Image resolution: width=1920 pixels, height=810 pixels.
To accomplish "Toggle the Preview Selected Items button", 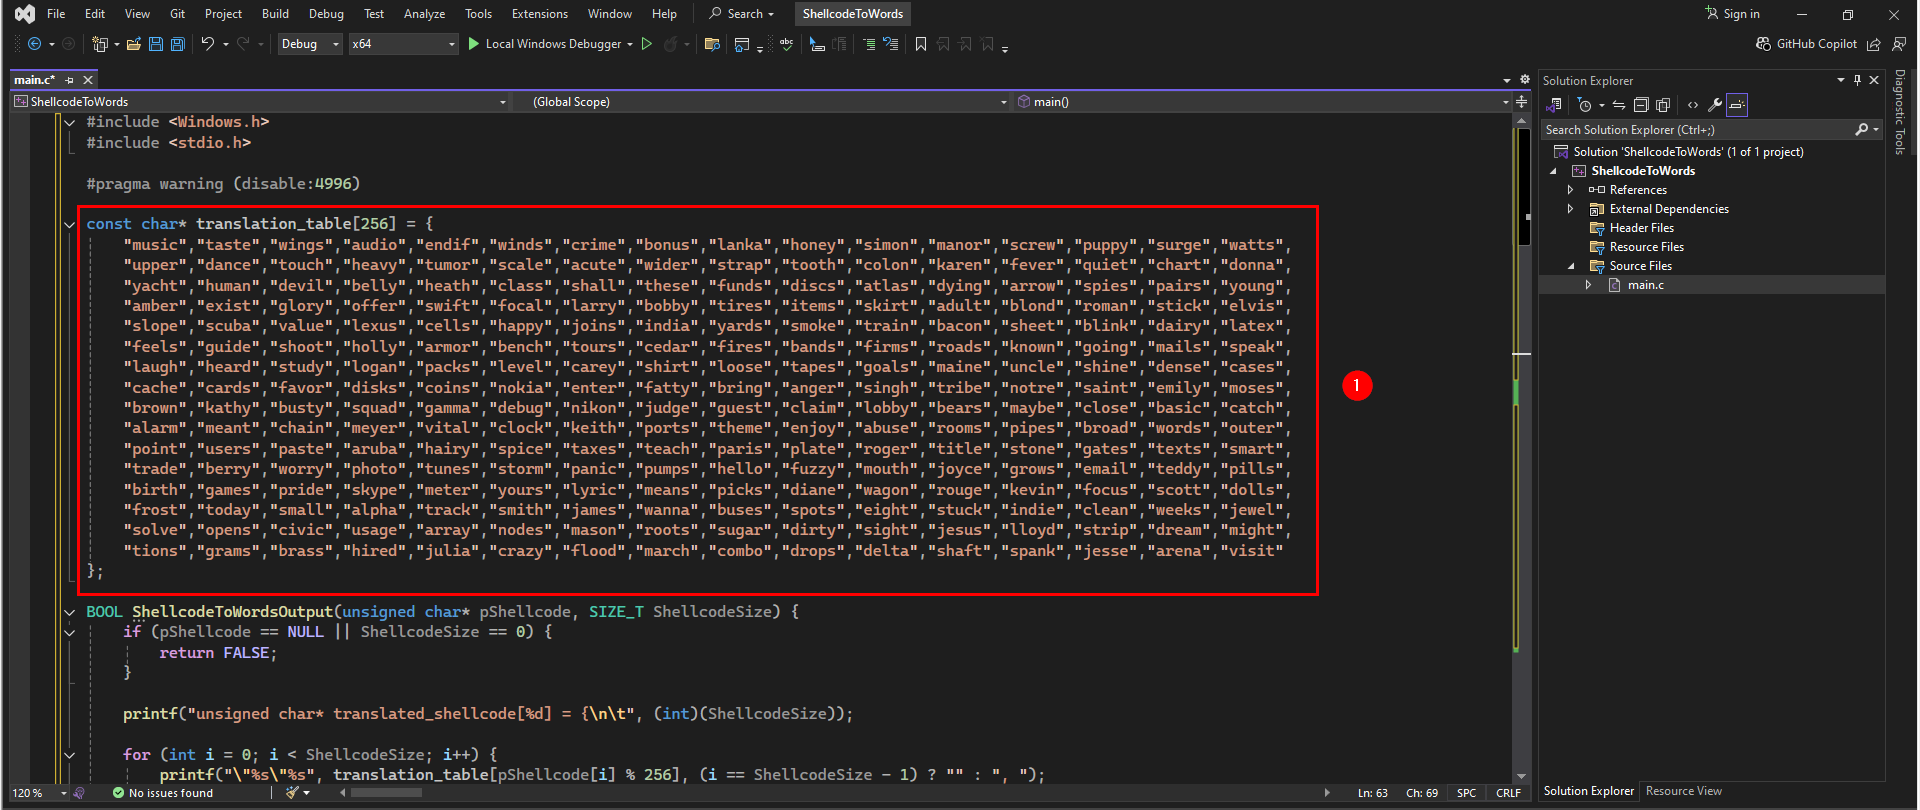I will tap(1737, 105).
